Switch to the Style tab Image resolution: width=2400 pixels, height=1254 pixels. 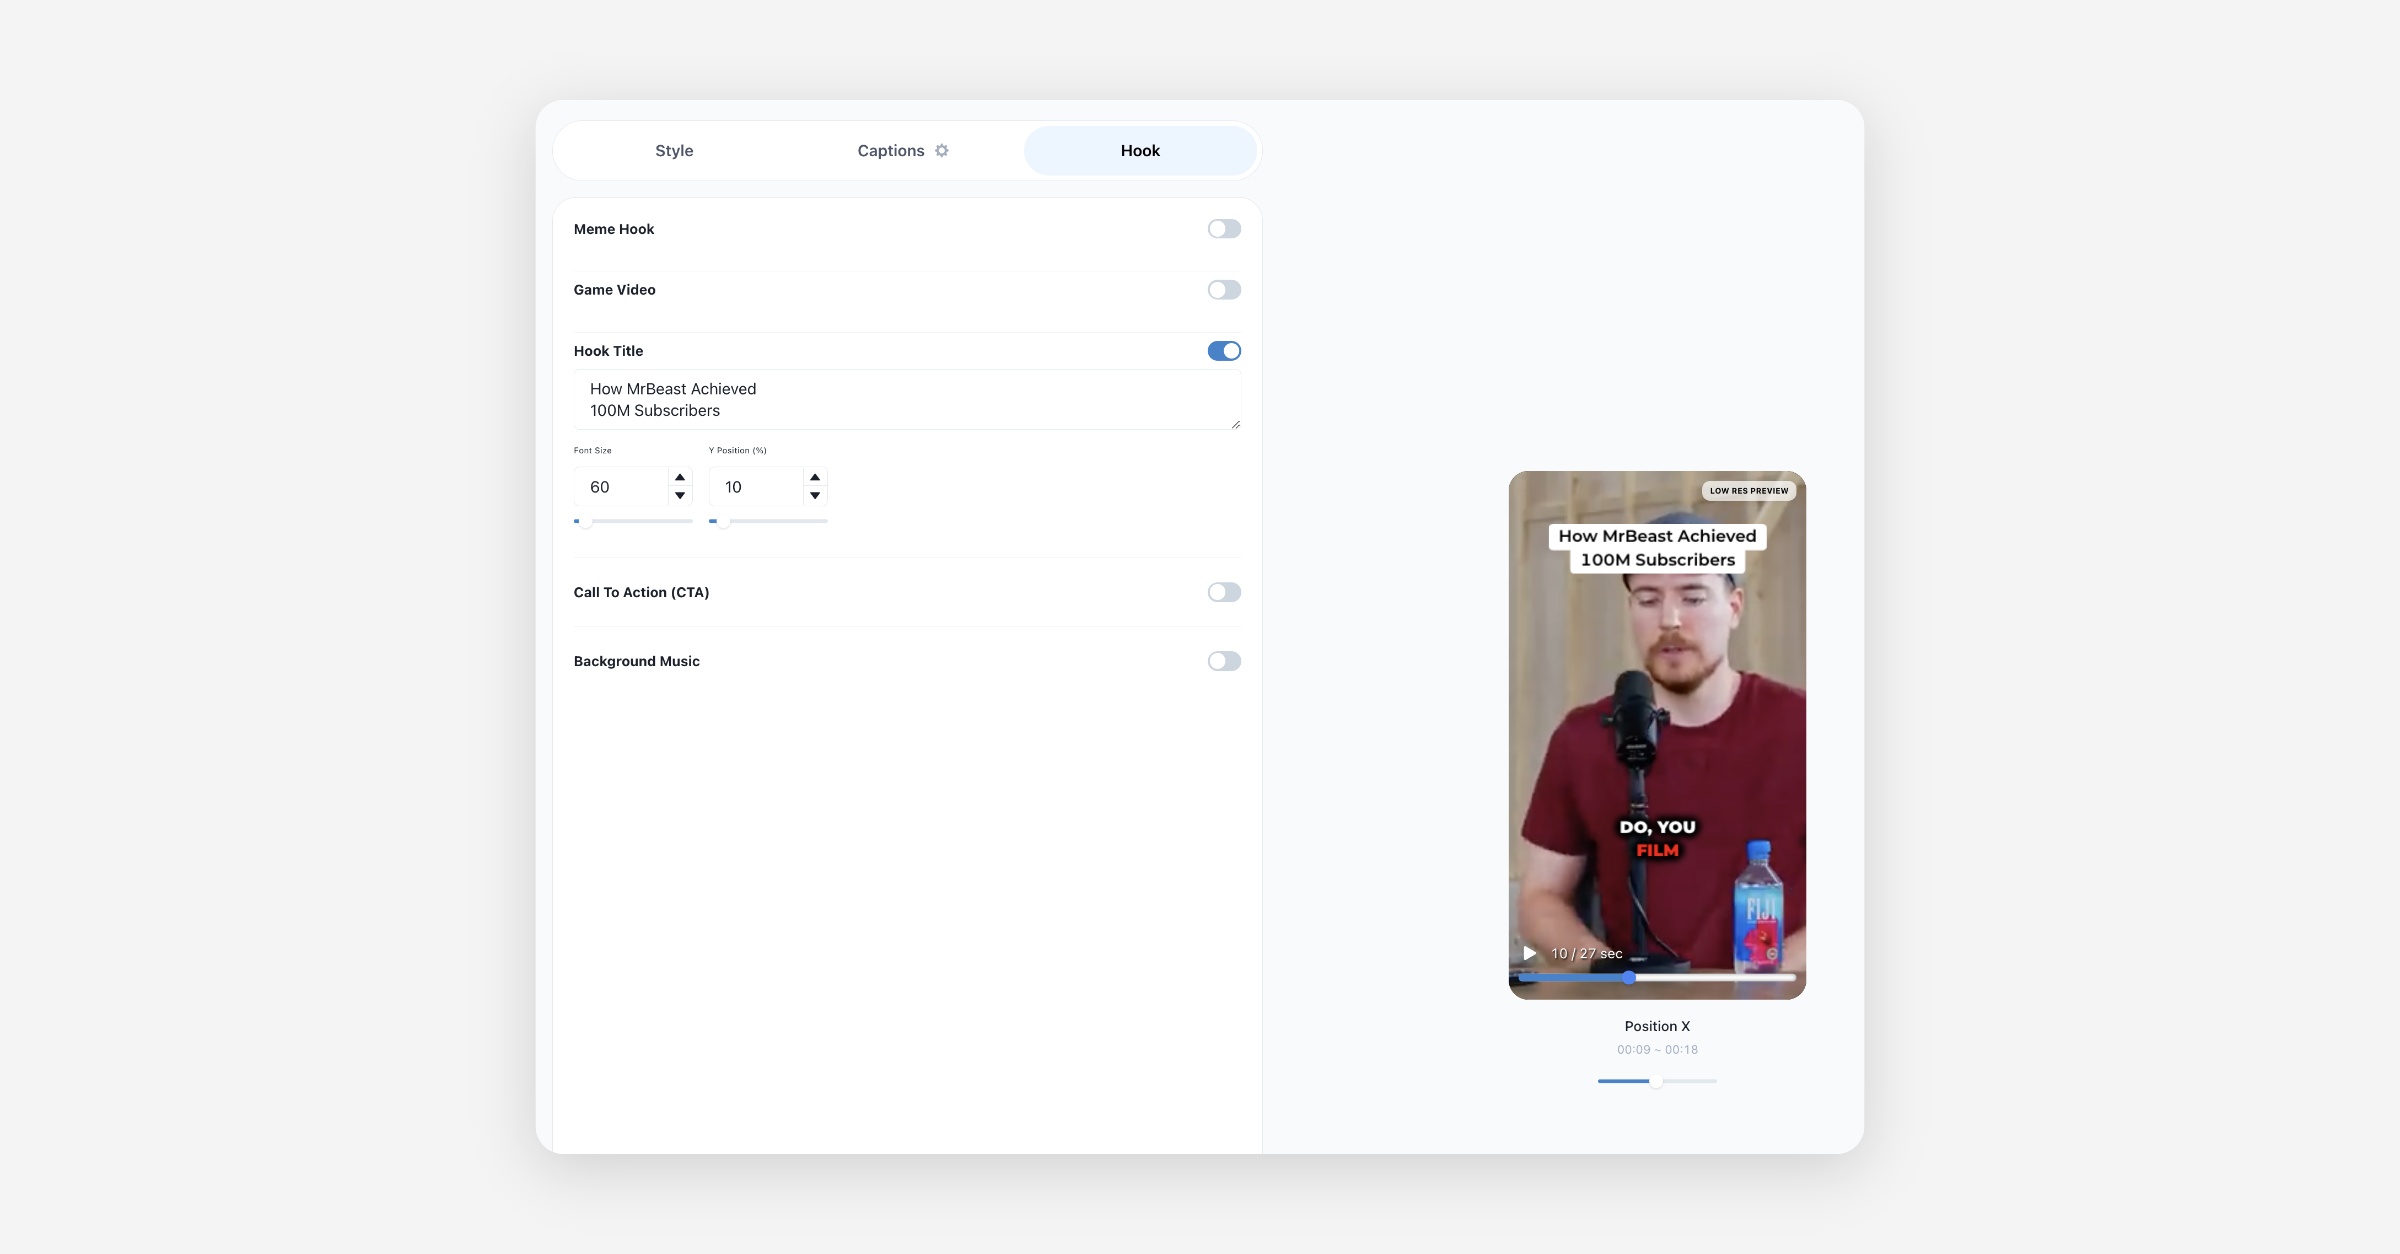pyautogui.click(x=674, y=151)
